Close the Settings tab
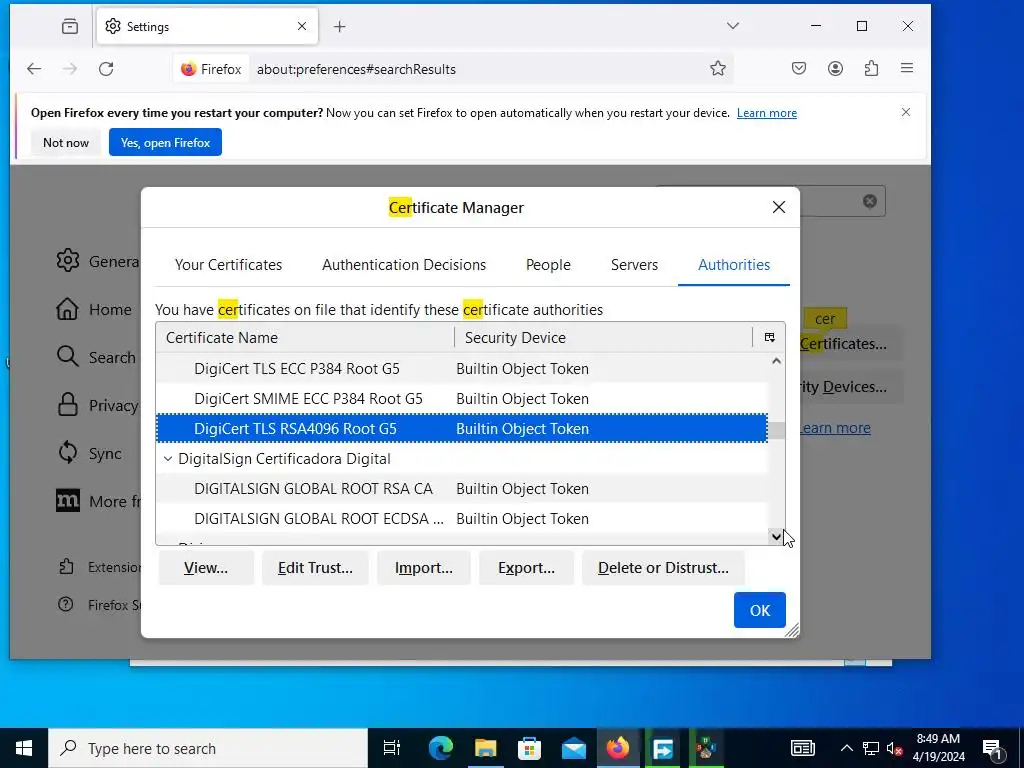The height and width of the screenshot is (768, 1024). 302,26
